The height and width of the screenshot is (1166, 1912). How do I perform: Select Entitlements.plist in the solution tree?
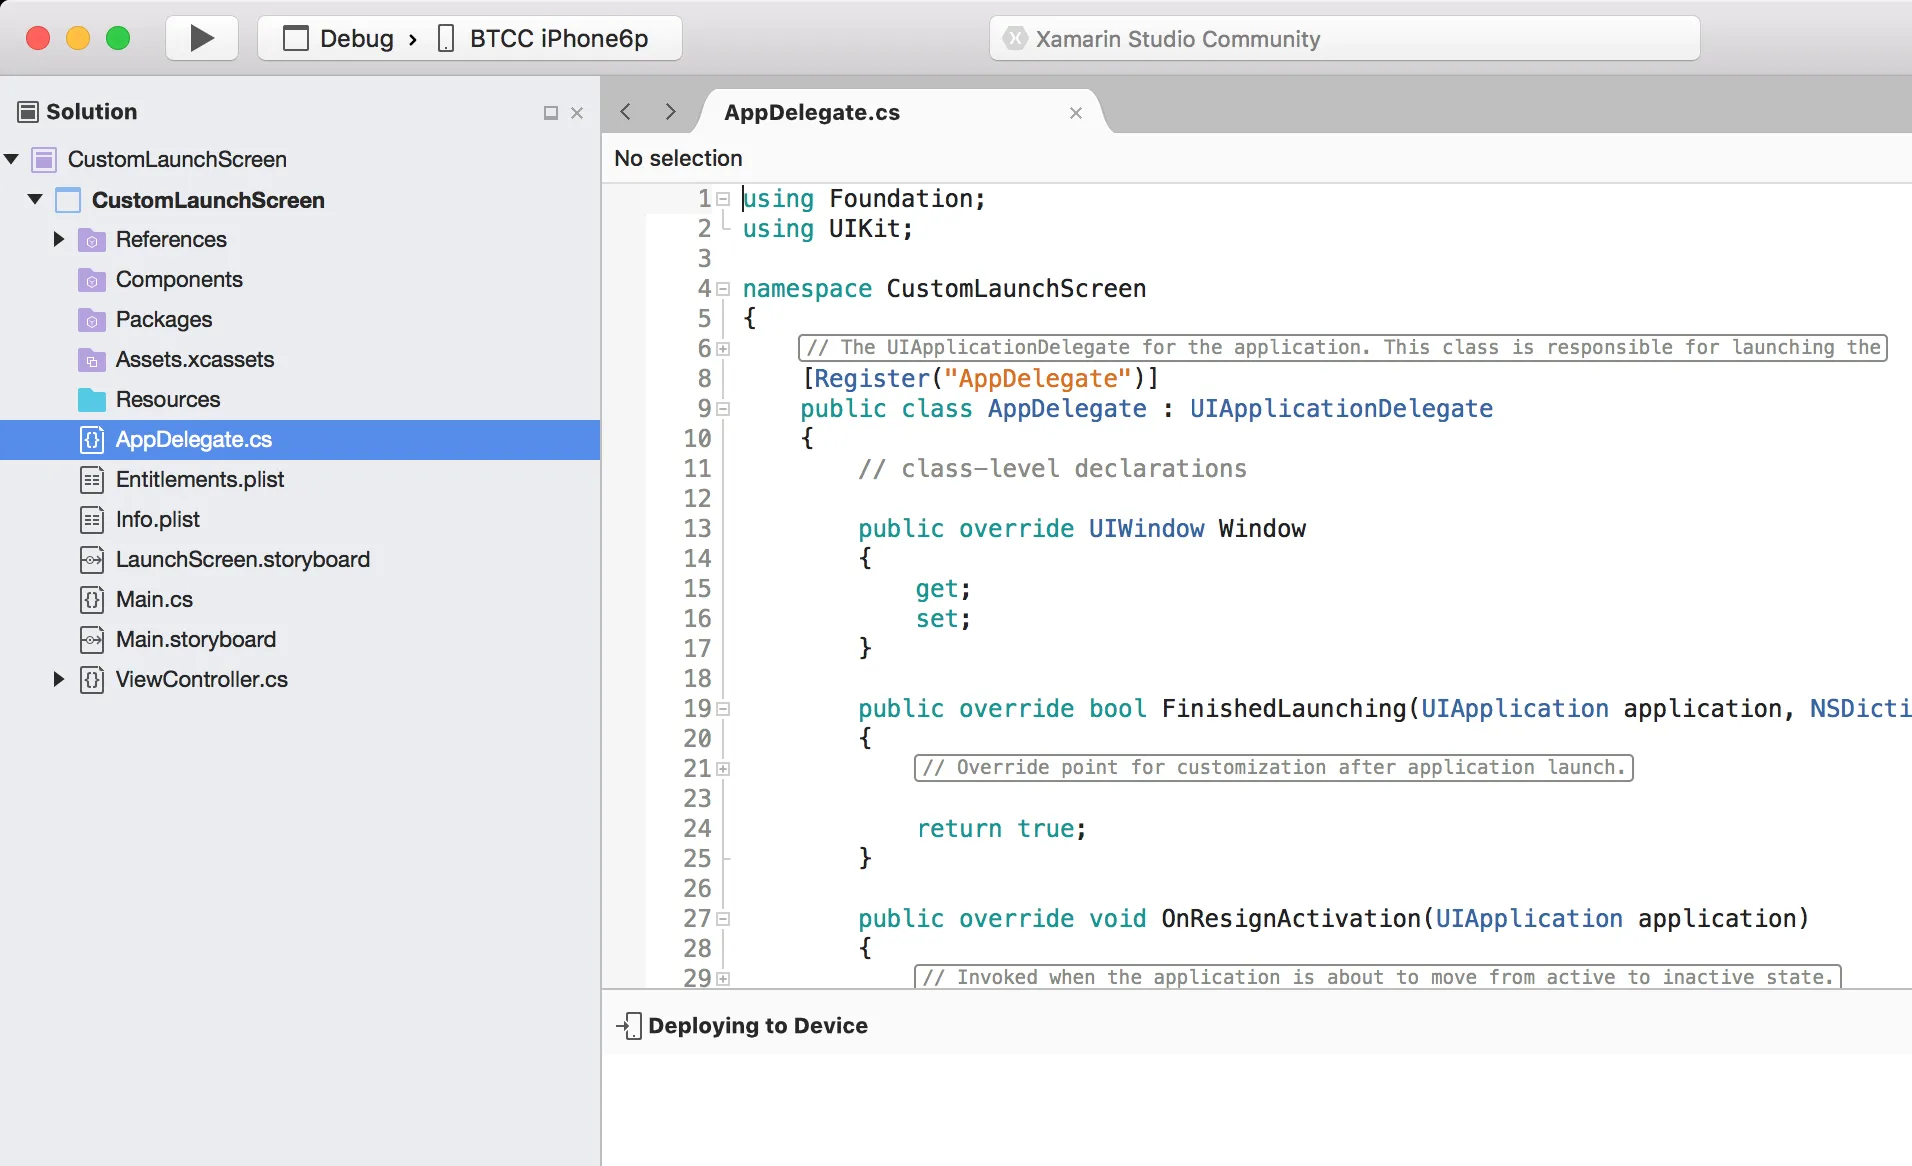pyautogui.click(x=200, y=479)
